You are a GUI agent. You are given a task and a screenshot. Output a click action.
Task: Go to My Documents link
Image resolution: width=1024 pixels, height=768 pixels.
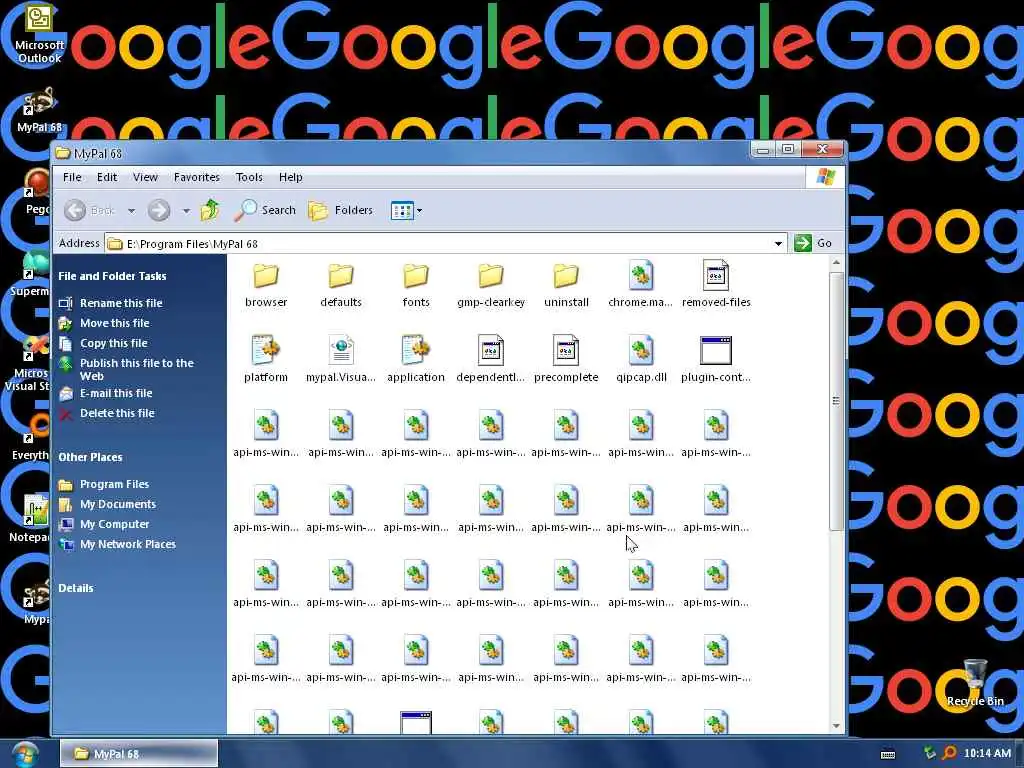(x=118, y=505)
